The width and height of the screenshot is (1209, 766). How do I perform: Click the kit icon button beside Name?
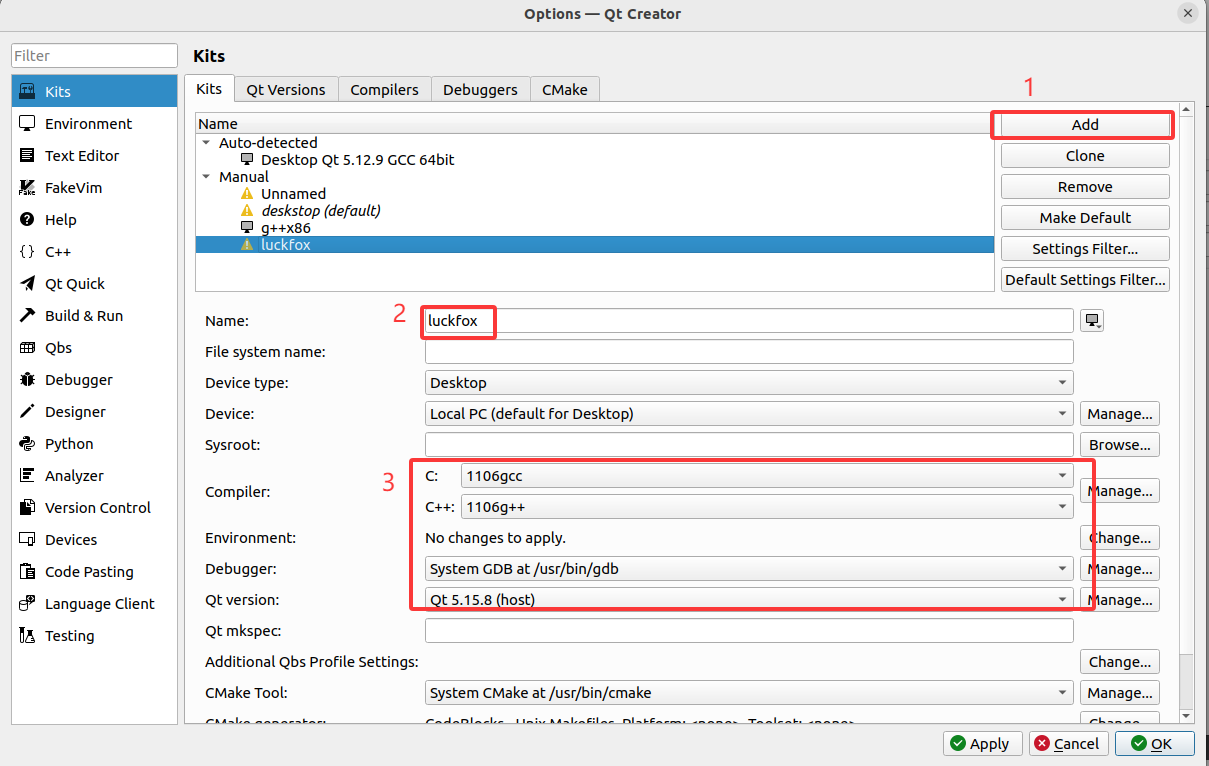[1092, 321]
